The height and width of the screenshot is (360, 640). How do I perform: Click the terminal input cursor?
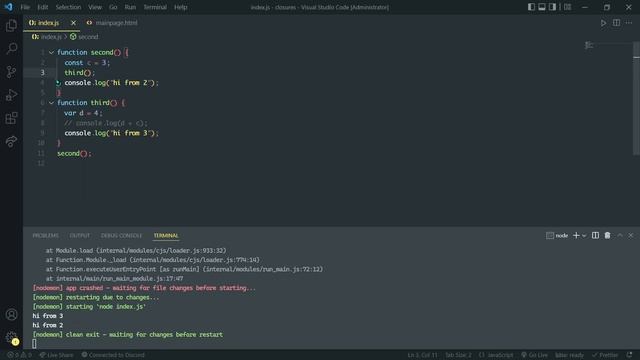tap(34, 344)
